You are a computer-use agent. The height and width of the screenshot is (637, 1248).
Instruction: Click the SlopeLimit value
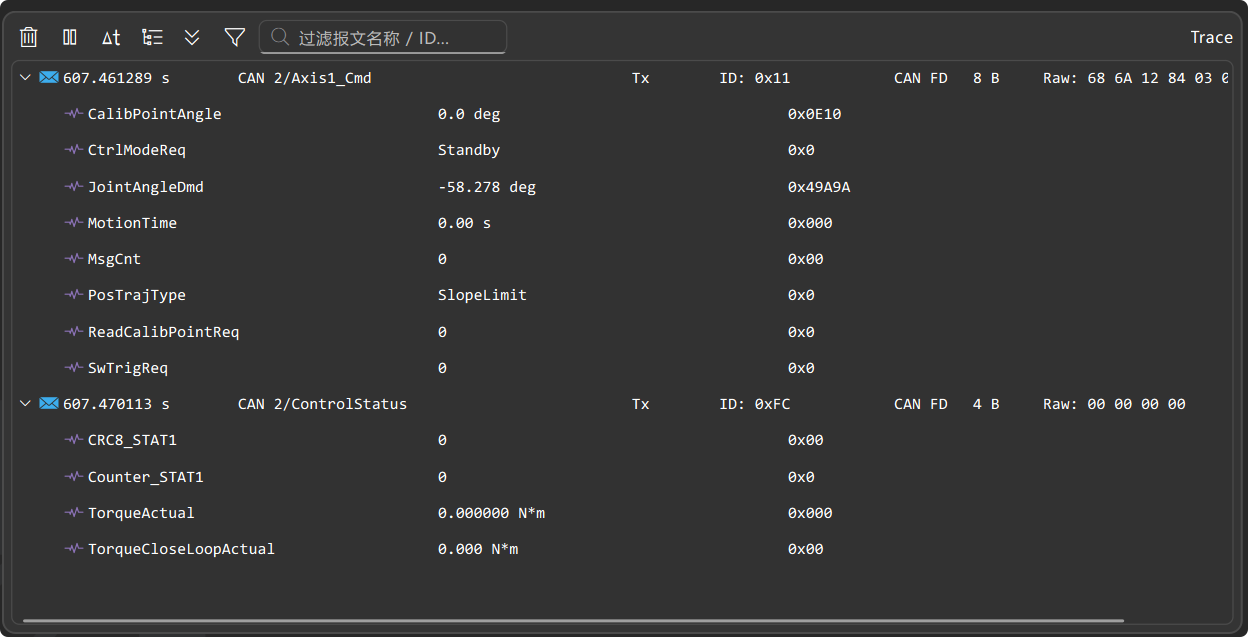482,295
